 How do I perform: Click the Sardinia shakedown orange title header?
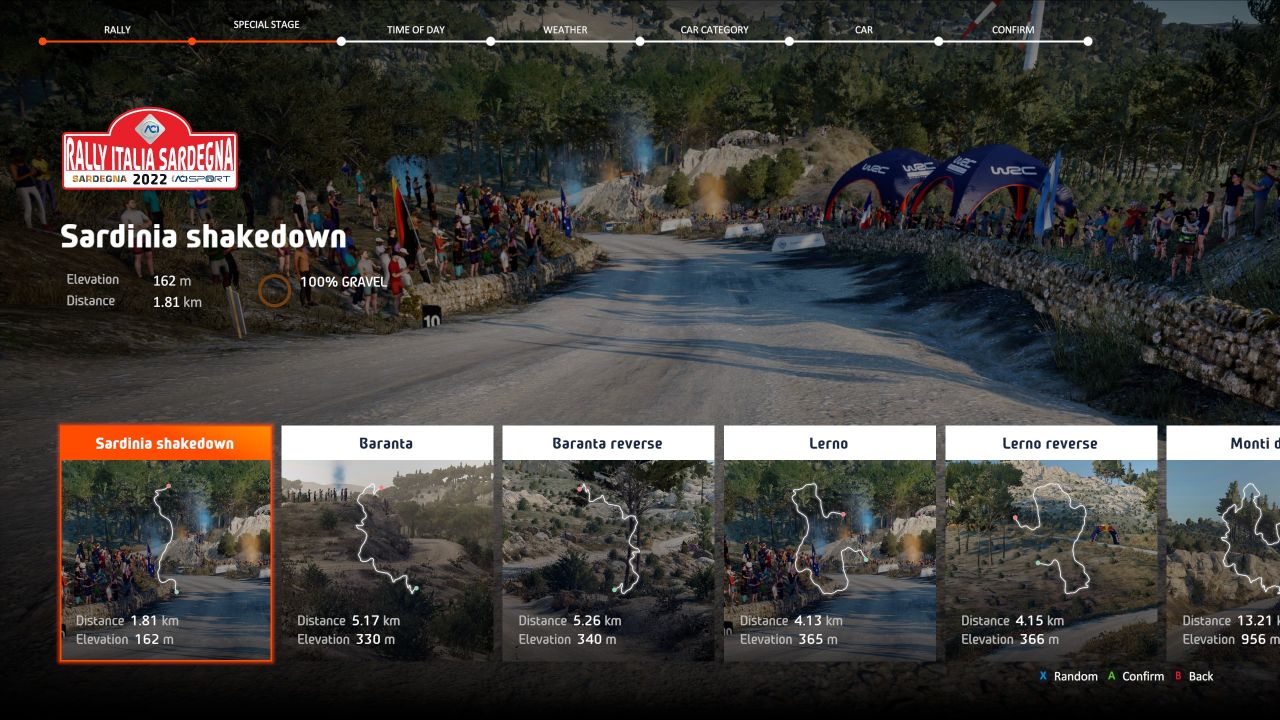(166, 443)
